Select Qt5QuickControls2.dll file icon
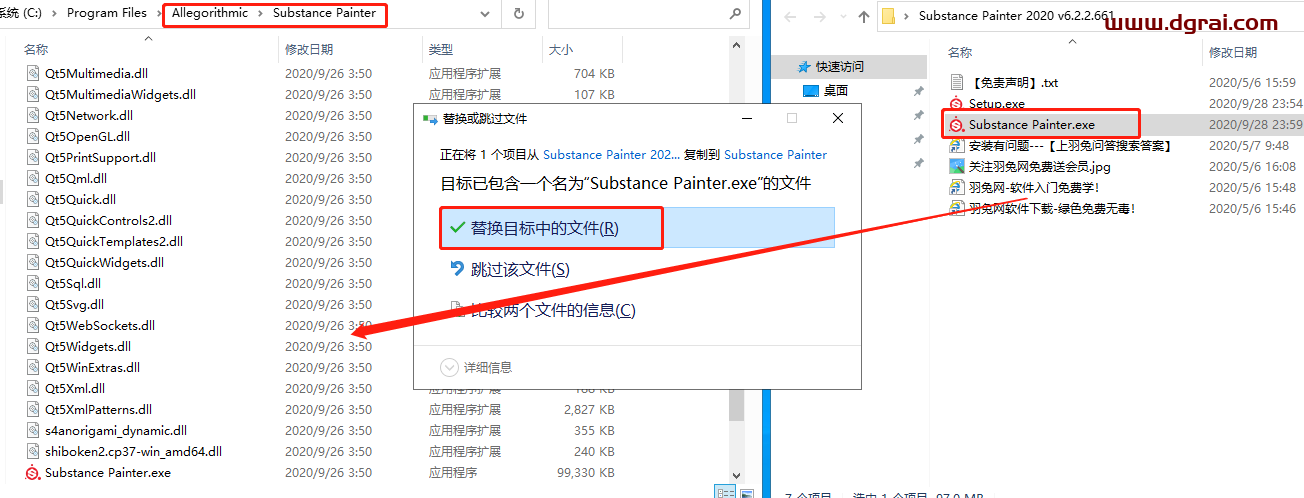This screenshot has height=498, width=1304. [x=33, y=221]
